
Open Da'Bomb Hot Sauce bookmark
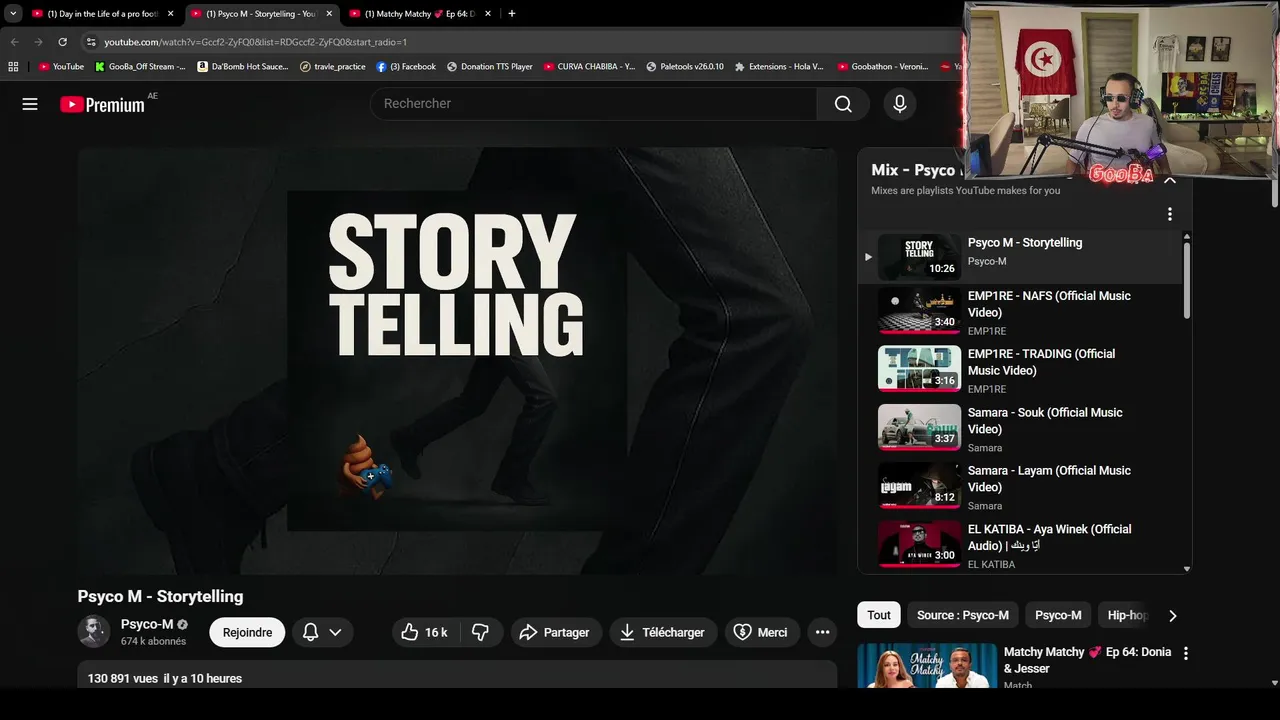pos(243,67)
